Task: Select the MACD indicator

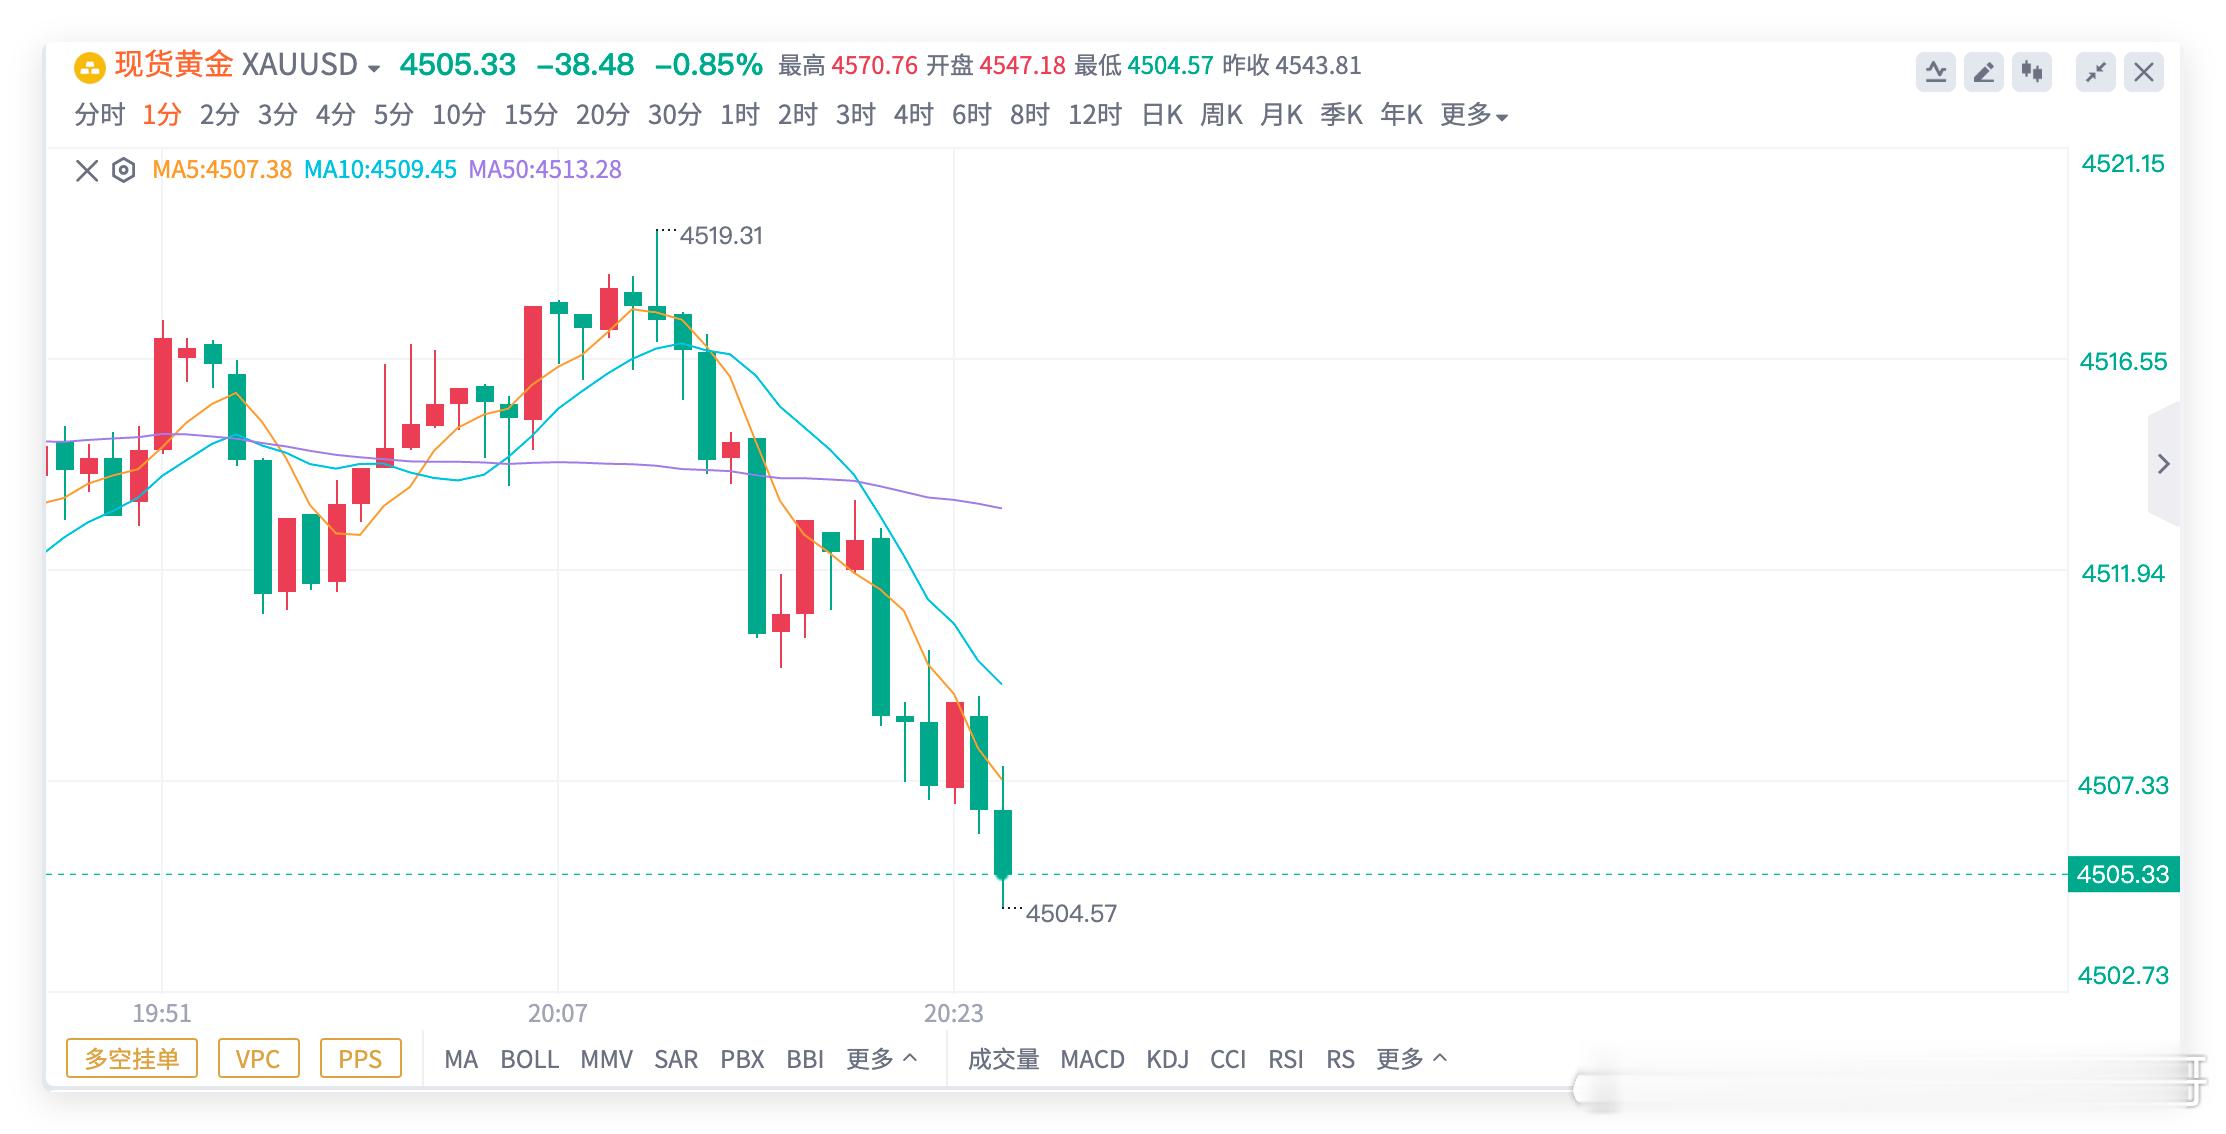Action: tap(1092, 1059)
